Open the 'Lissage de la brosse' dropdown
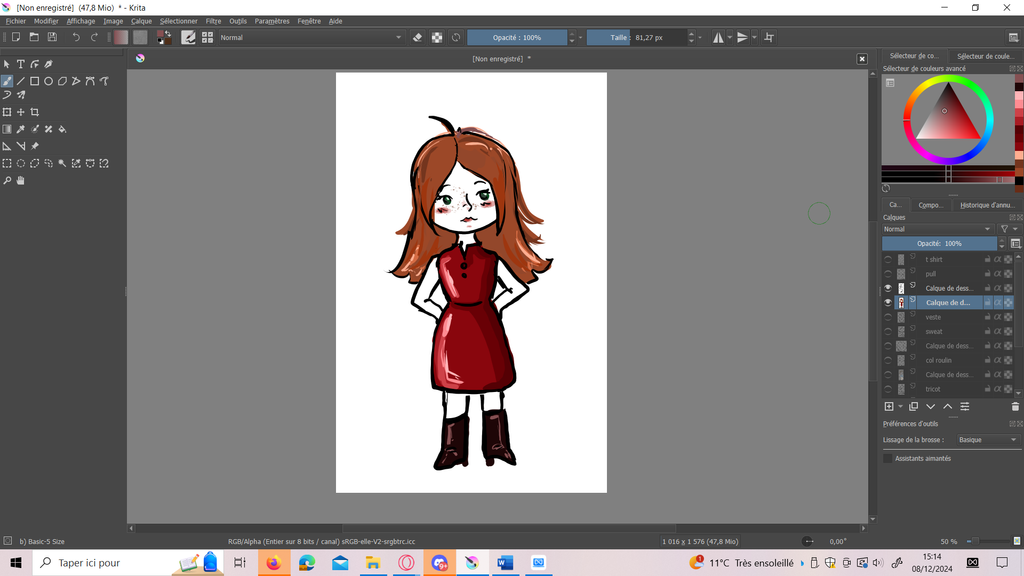The height and width of the screenshot is (576, 1024). [x=986, y=440]
